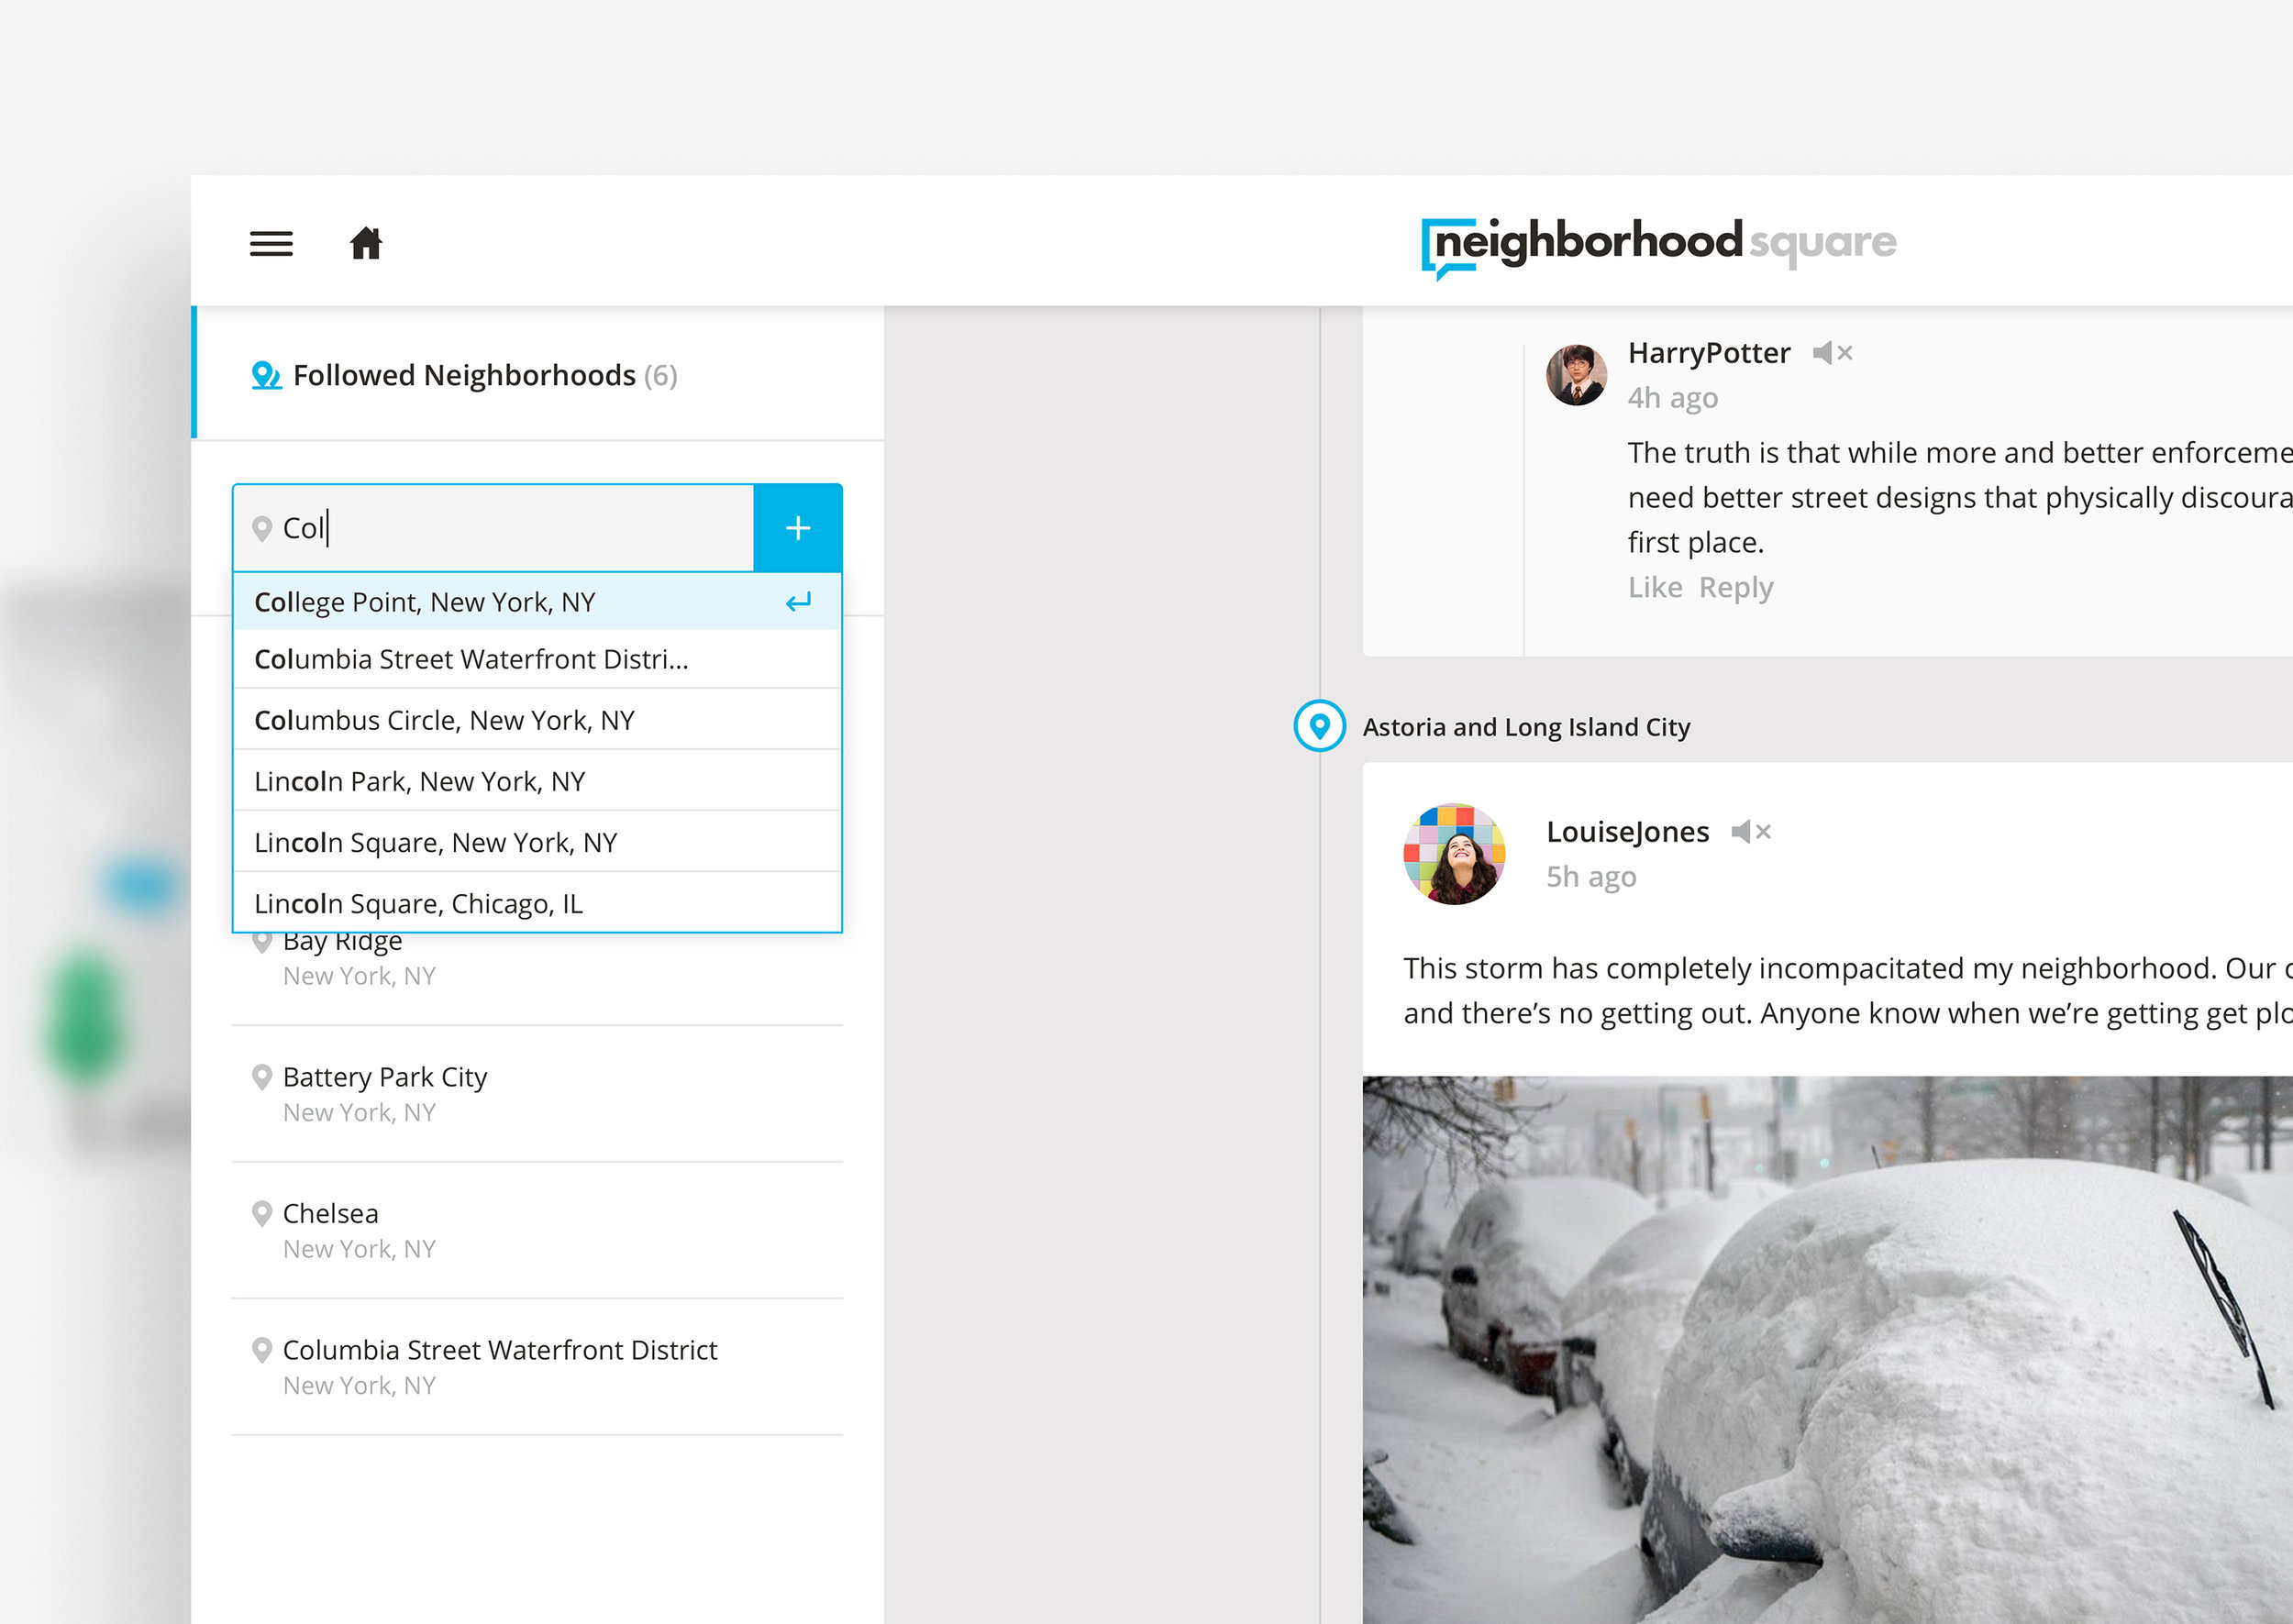The height and width of the screenshot is (1624, 2293).
Task: Click the Astoria and Long Island City location marker
Action: [x=1320, y=726]
